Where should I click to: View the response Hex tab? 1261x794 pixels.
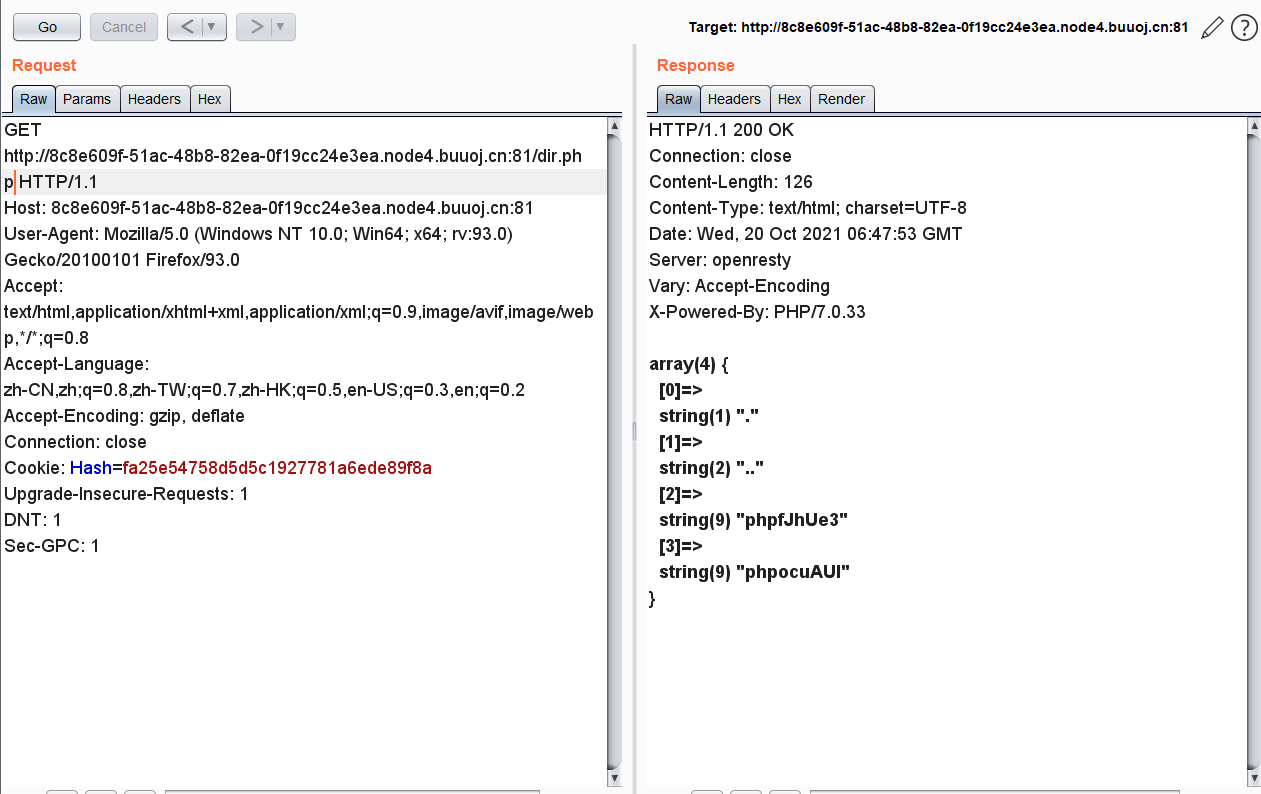[x=789, y=99]
